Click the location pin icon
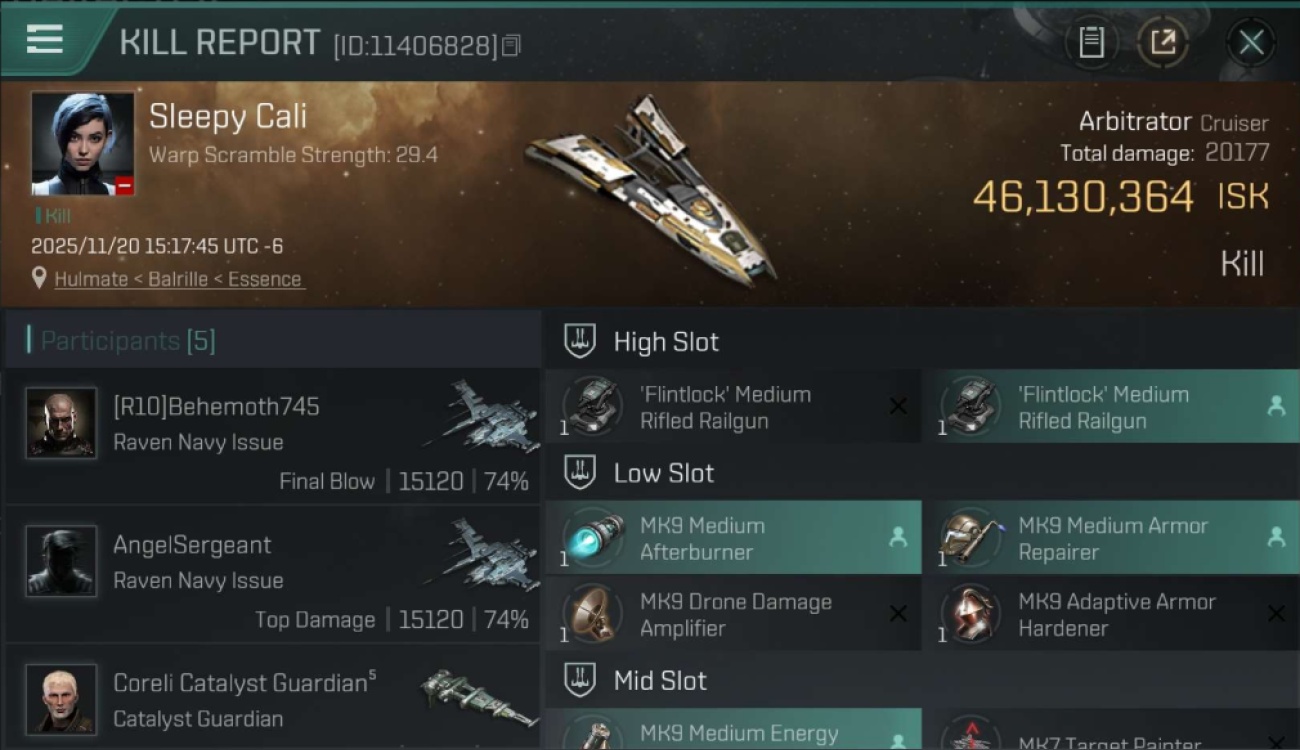 tap(39, 279)
